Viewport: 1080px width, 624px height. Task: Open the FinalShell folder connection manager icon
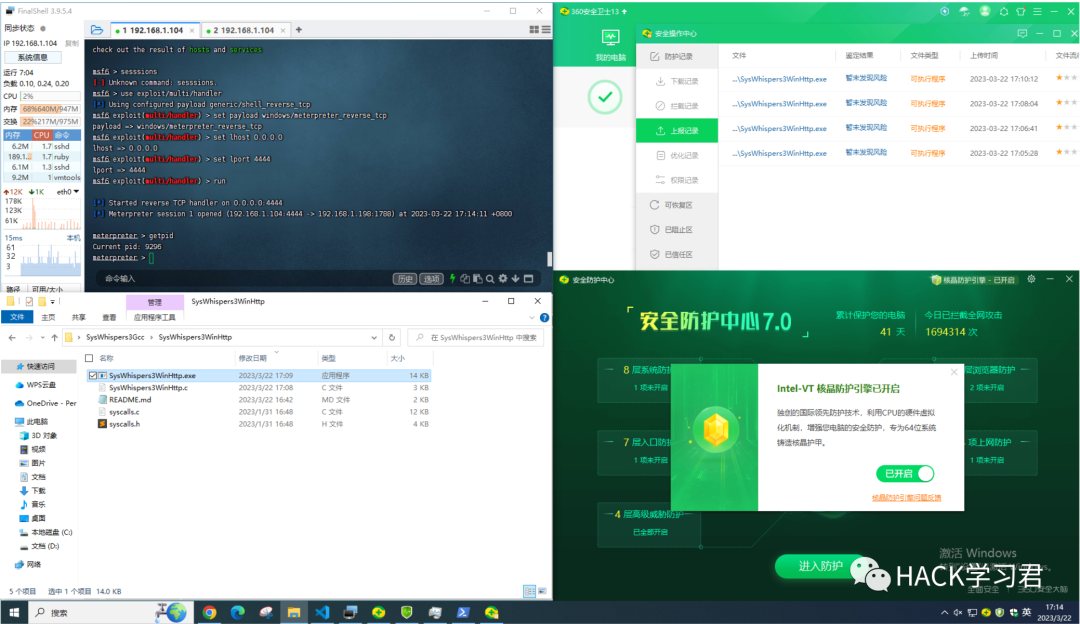(x=96, y=30)
